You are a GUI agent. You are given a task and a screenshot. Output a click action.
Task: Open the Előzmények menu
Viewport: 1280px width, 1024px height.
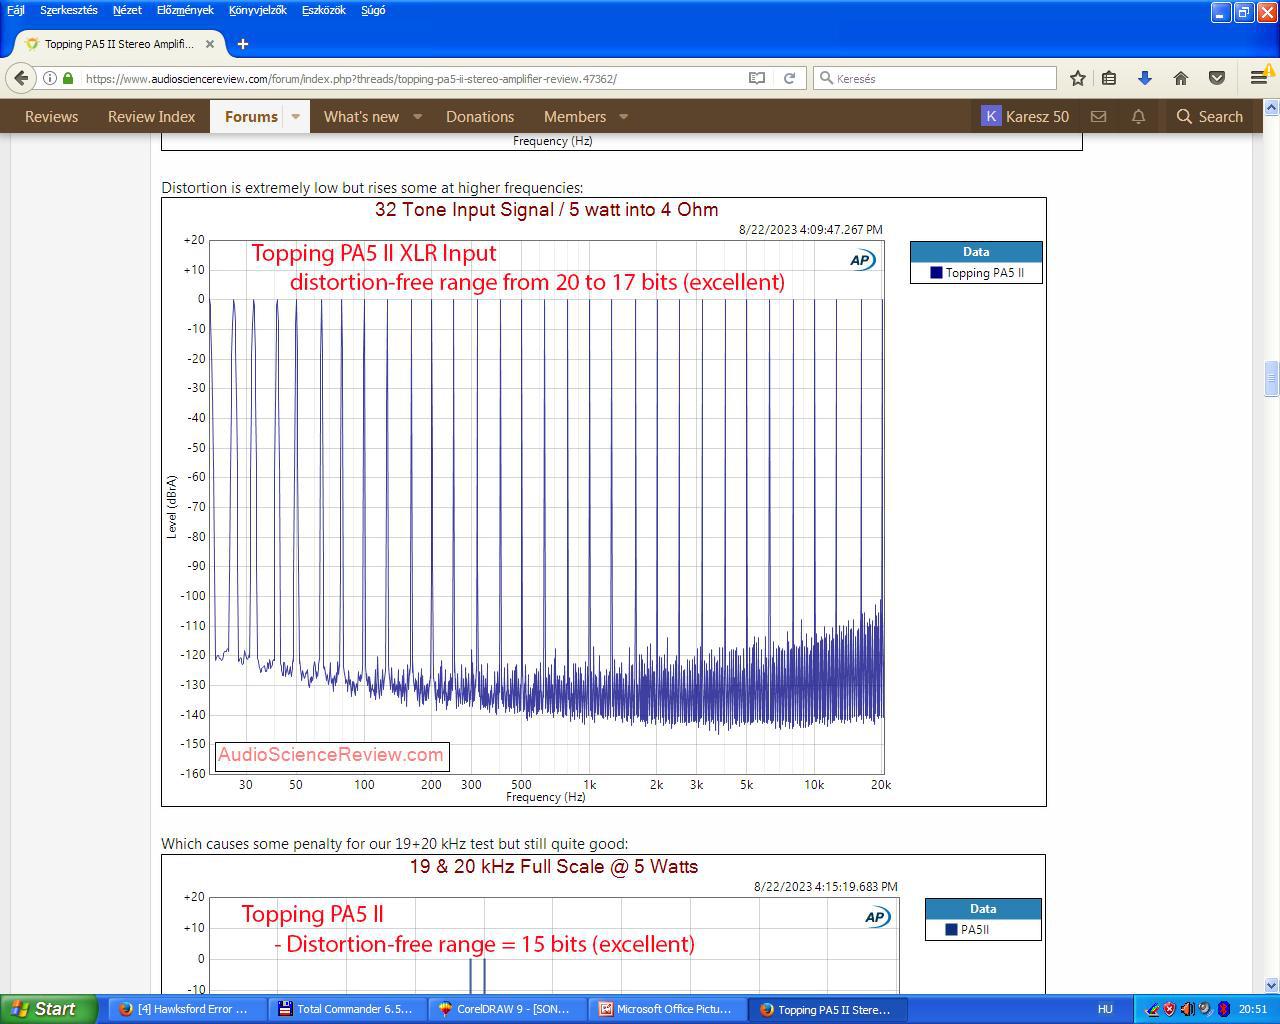(185, 10)
